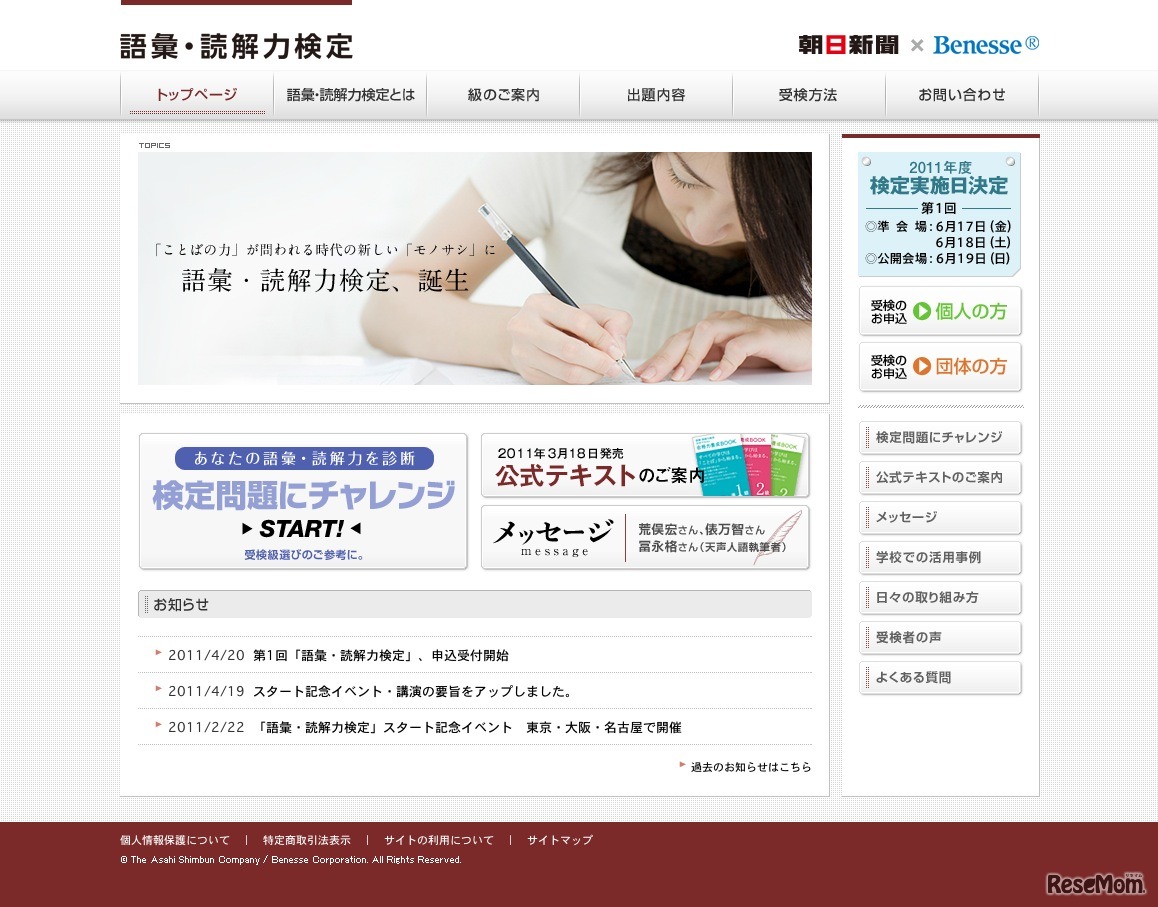Click the あなたの語彙・読解力を診断 blue pill label
Screen dimensions: 1158x907
304,458
